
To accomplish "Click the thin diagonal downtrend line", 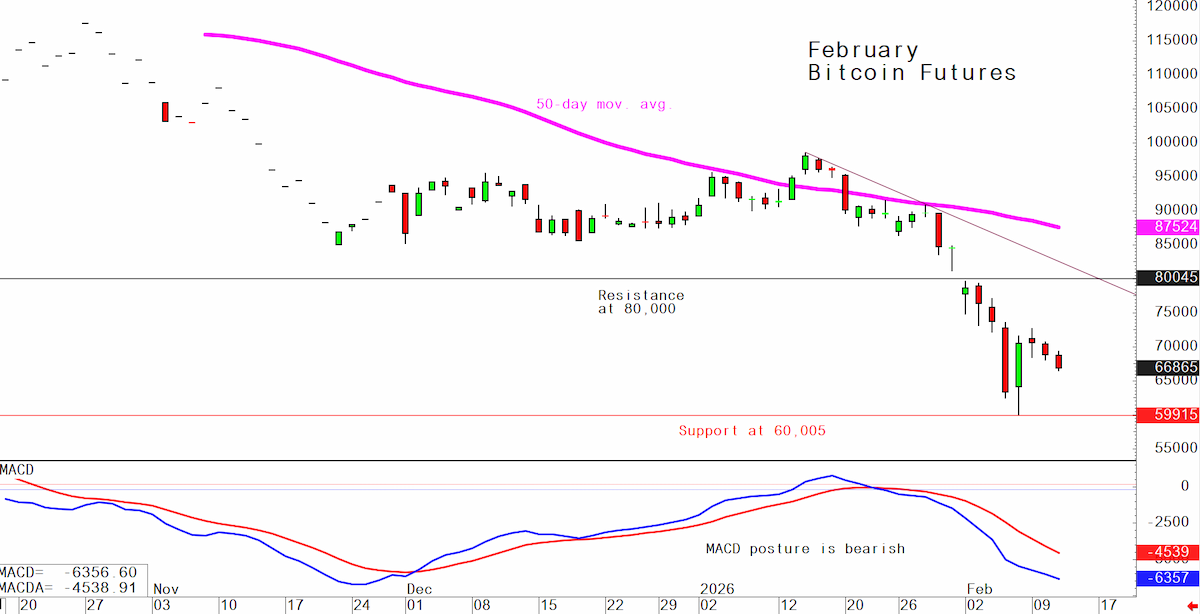I will coord(970,224).
